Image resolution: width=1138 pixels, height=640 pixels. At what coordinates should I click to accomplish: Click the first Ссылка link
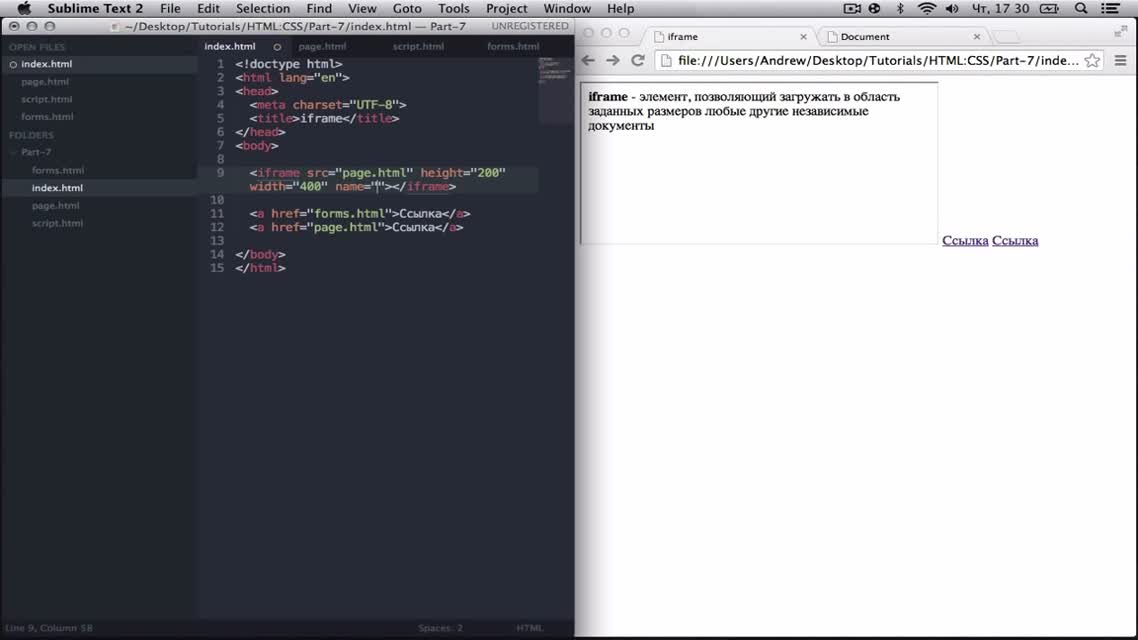965,240
